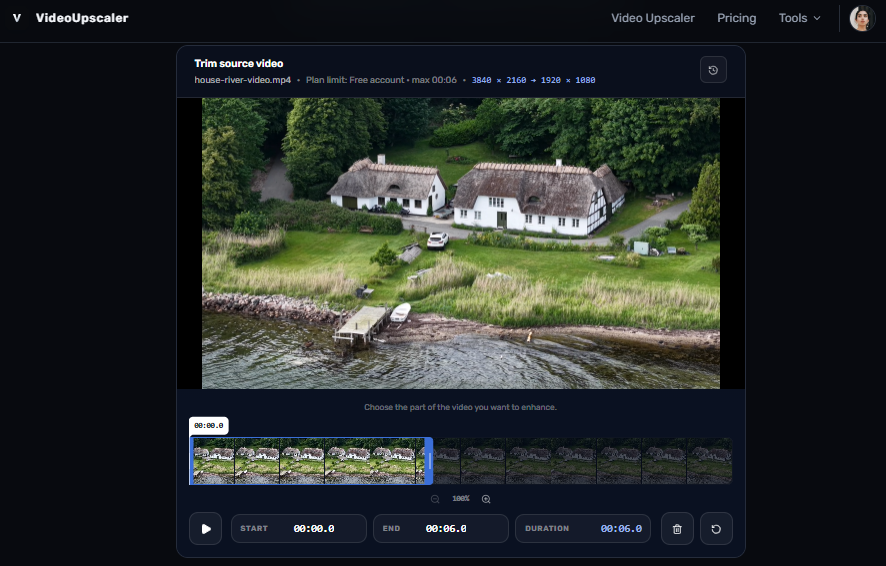The height and width of the screenshot is (566, 886).
Task: Zoom in the timeline
Action: coord(486,499)
